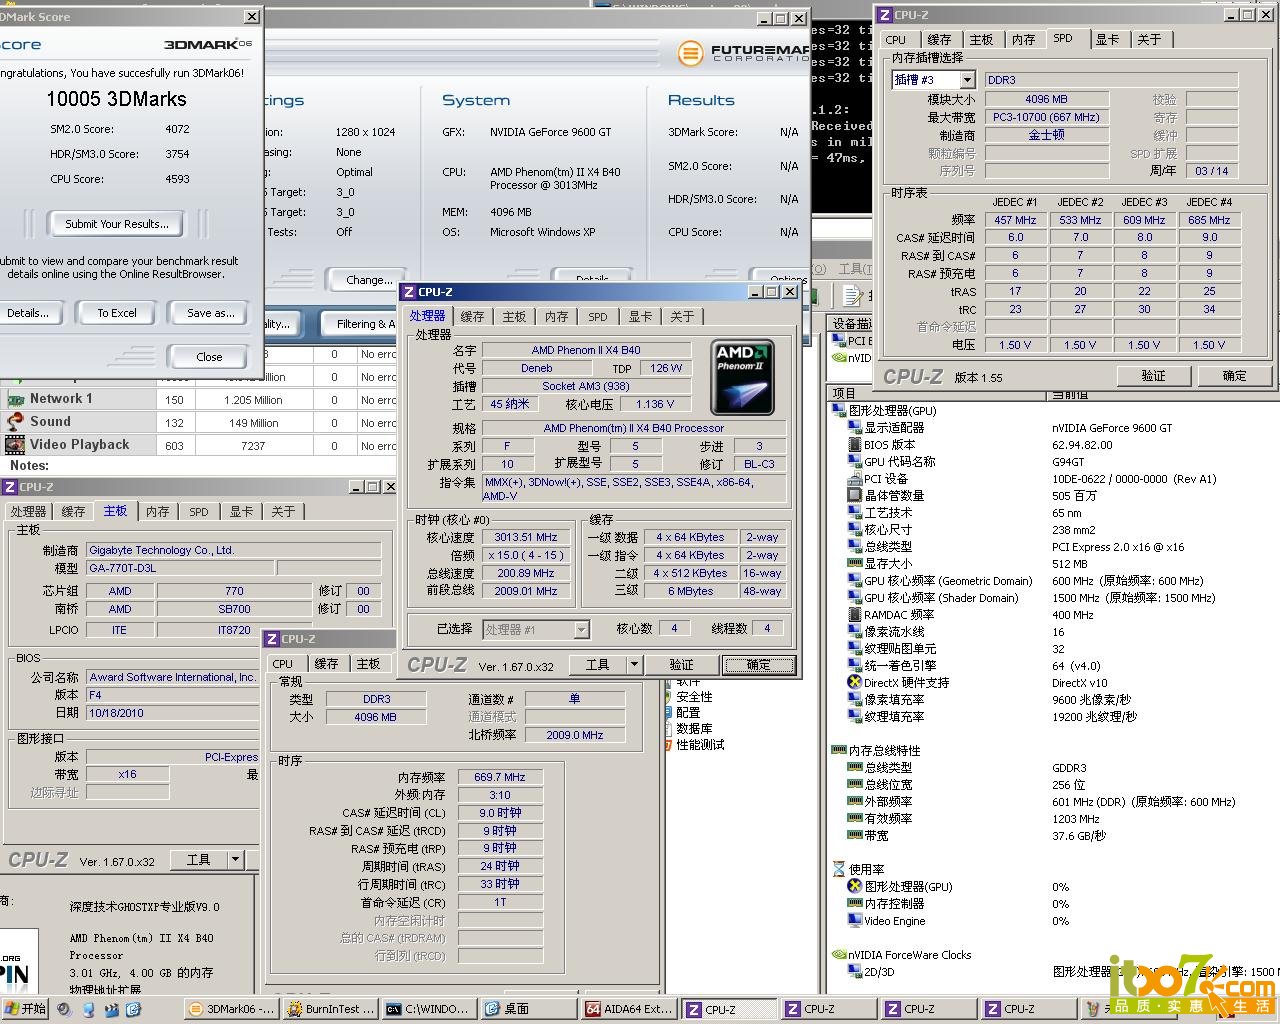Click the 使用率 hourglass icon
Screen dimensions: 1280x1024
(x=839, y=870)
